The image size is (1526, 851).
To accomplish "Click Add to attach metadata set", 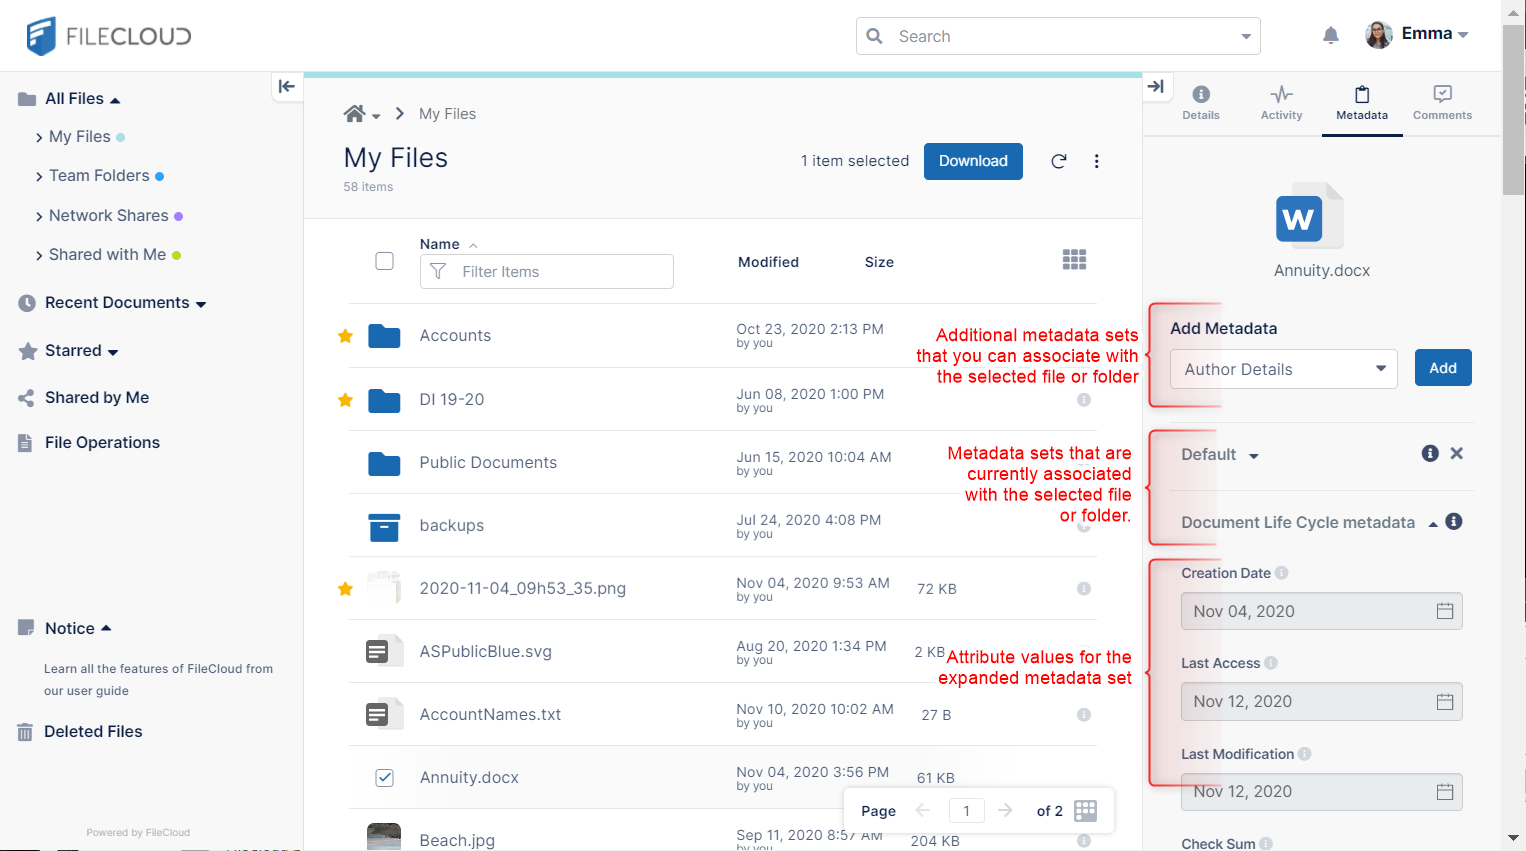I will click(1442, 368).
